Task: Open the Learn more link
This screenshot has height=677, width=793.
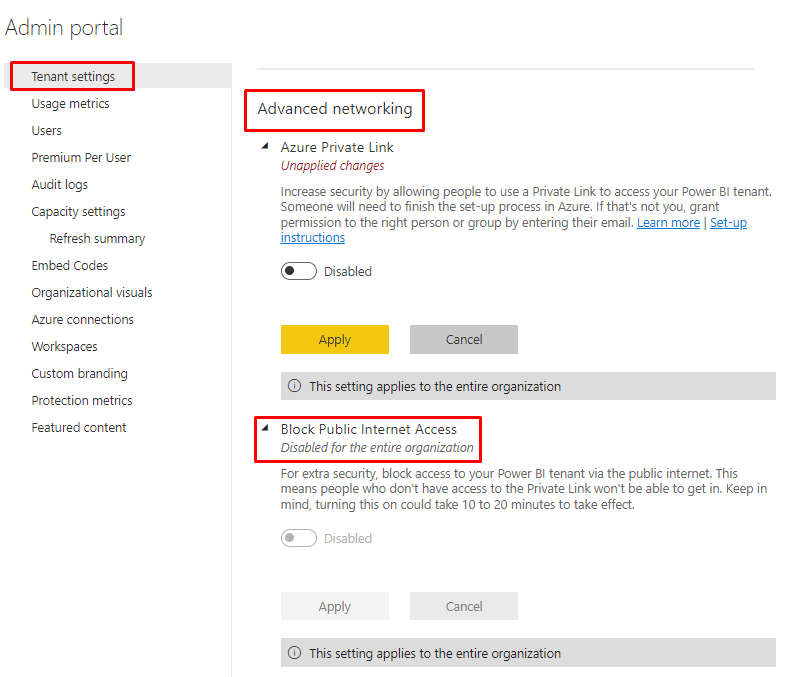Action: point(668,223)
